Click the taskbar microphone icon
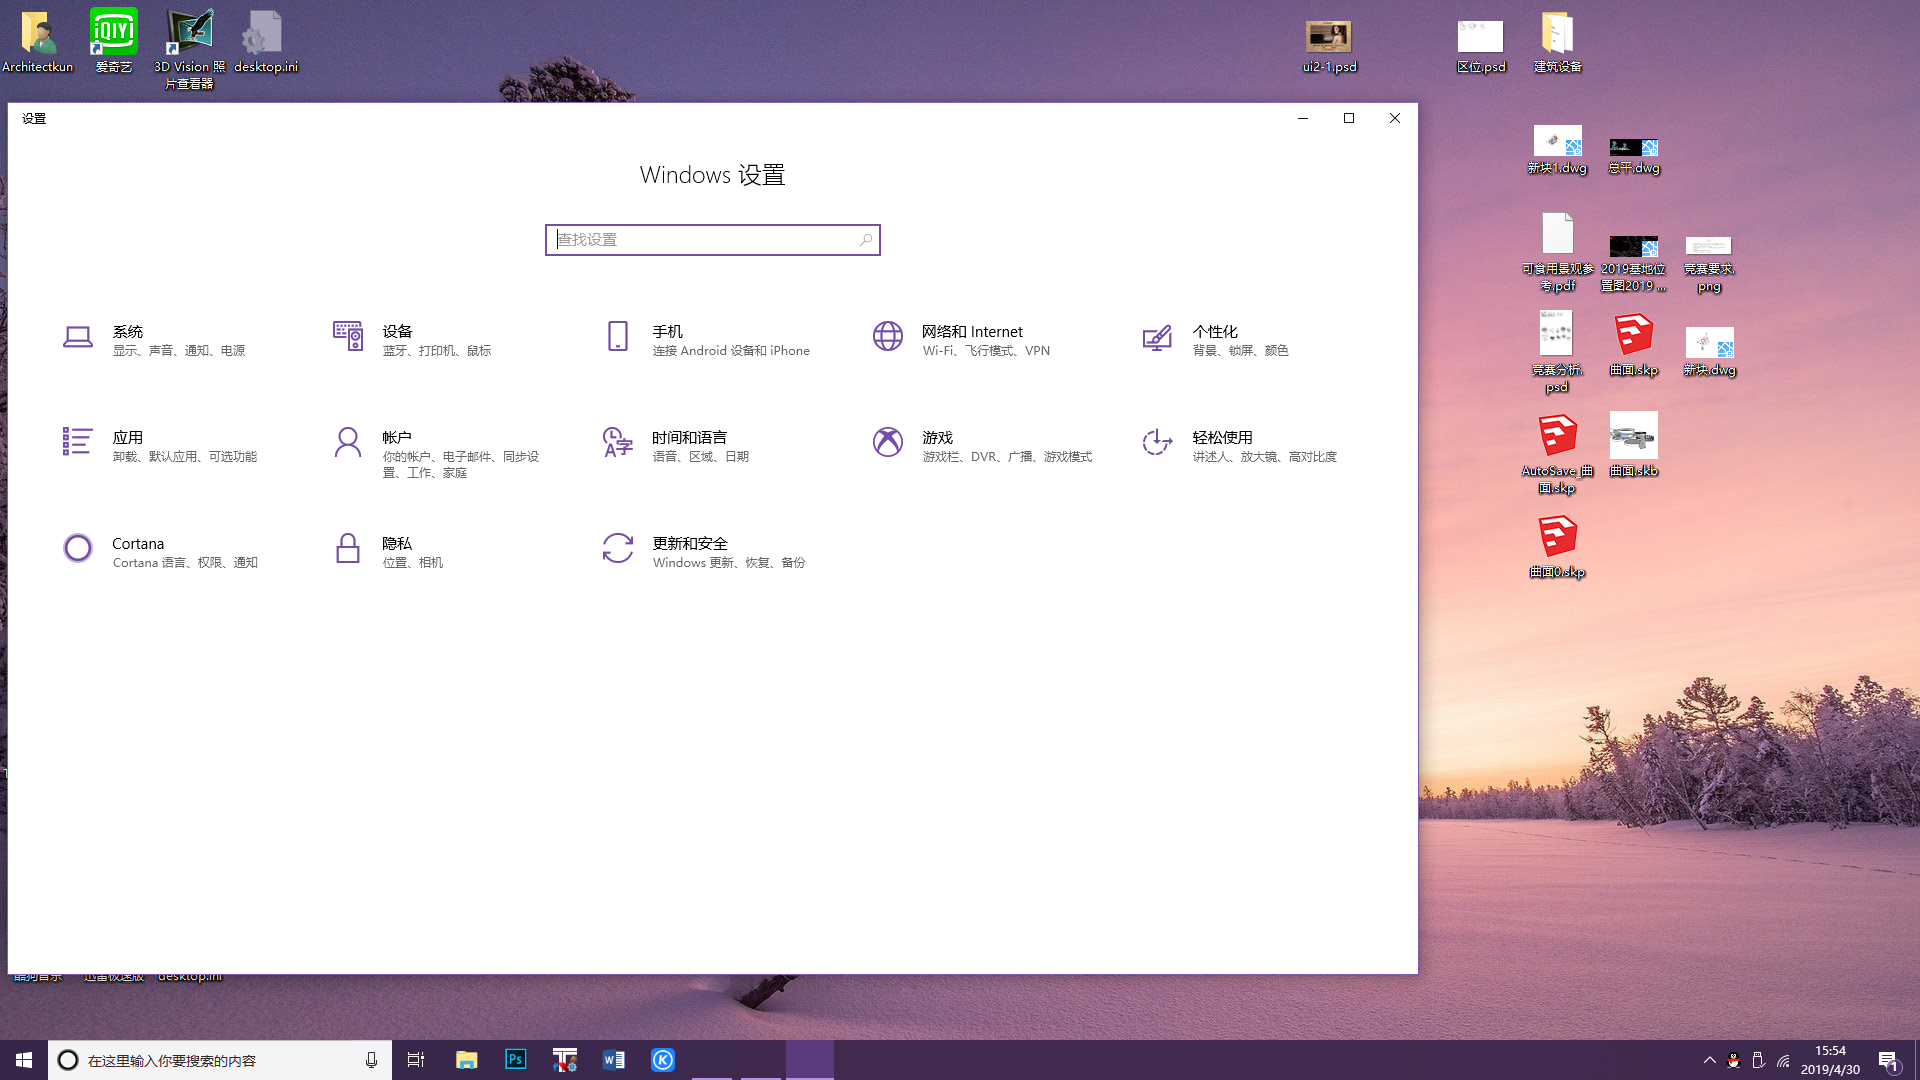 coord(371,1060)
